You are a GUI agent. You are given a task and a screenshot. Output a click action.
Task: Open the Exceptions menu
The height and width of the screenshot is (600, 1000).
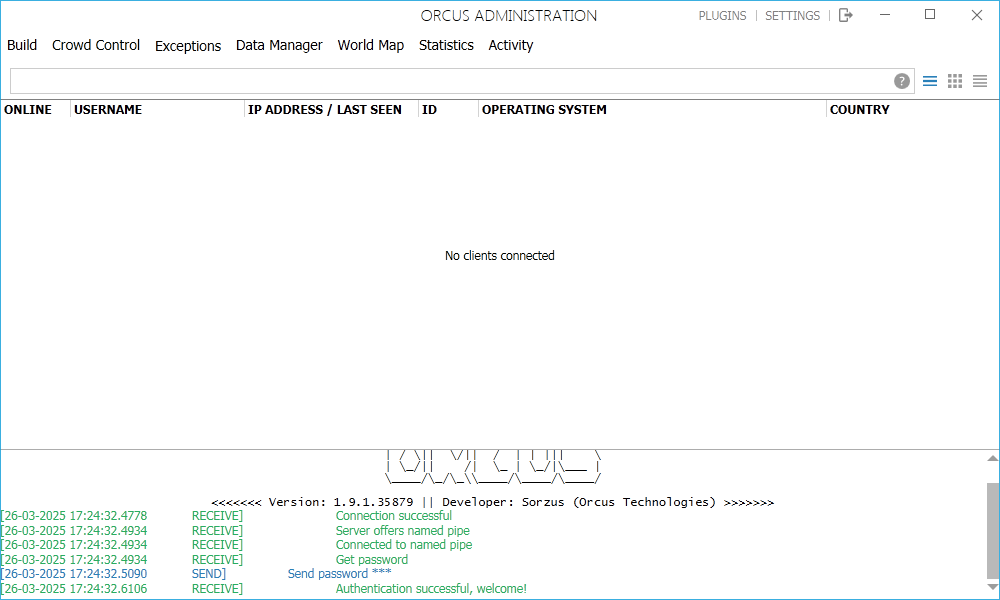tap(188, 46)
